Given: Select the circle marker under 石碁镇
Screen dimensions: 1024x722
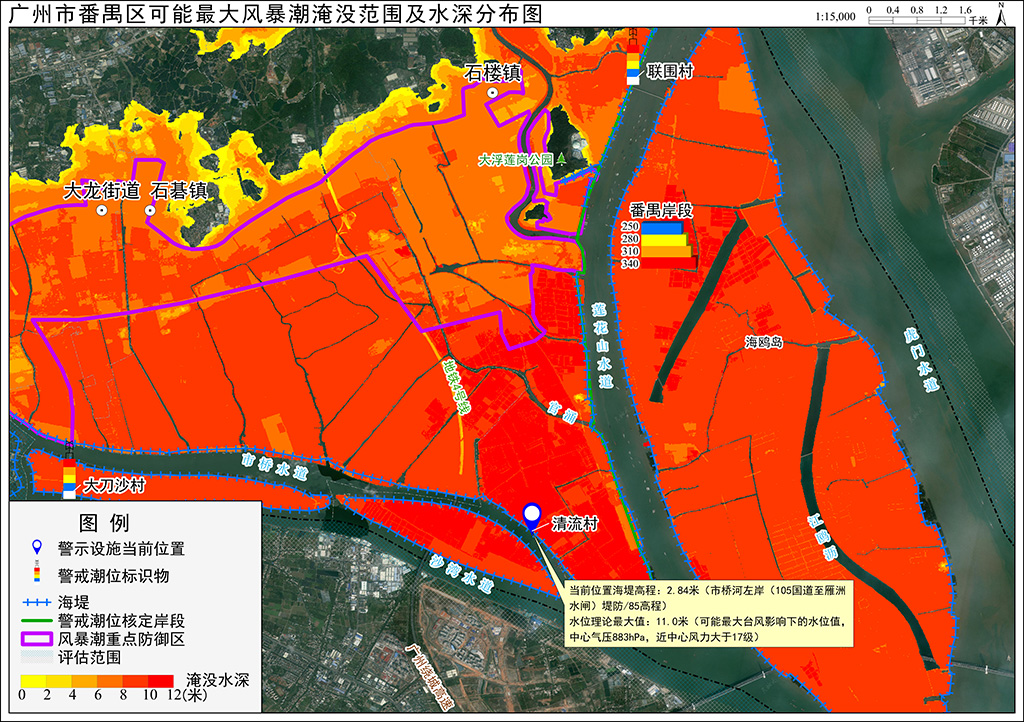Looking at the screenshot, I should pos(150,210).
